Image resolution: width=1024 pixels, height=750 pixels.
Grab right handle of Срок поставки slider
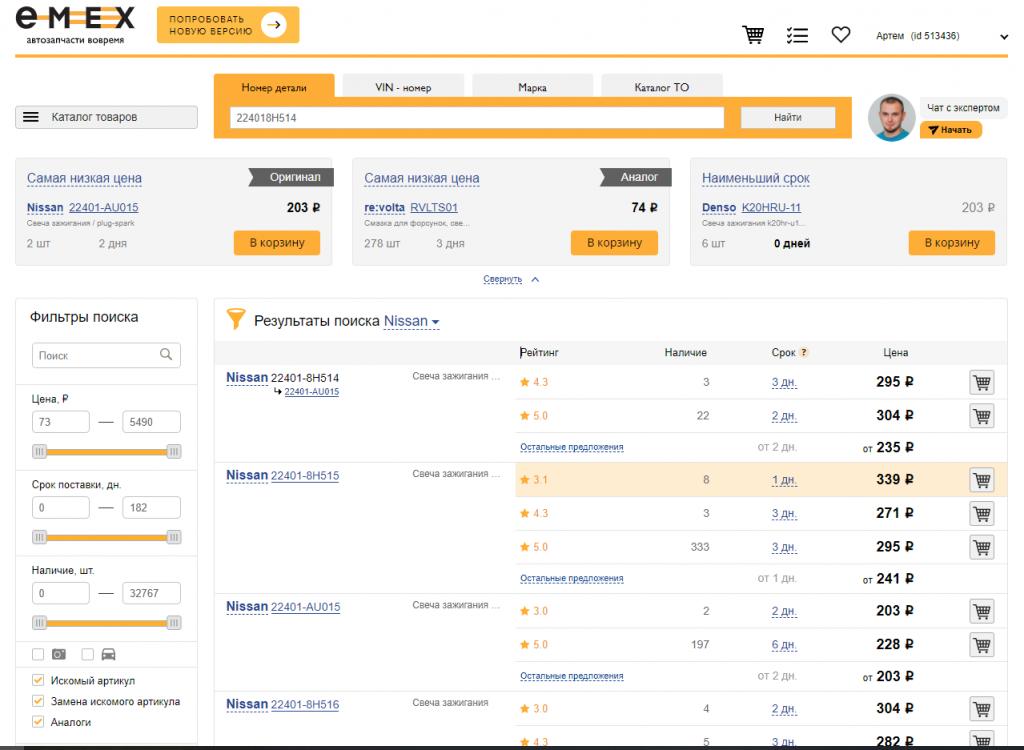(174, 537)
